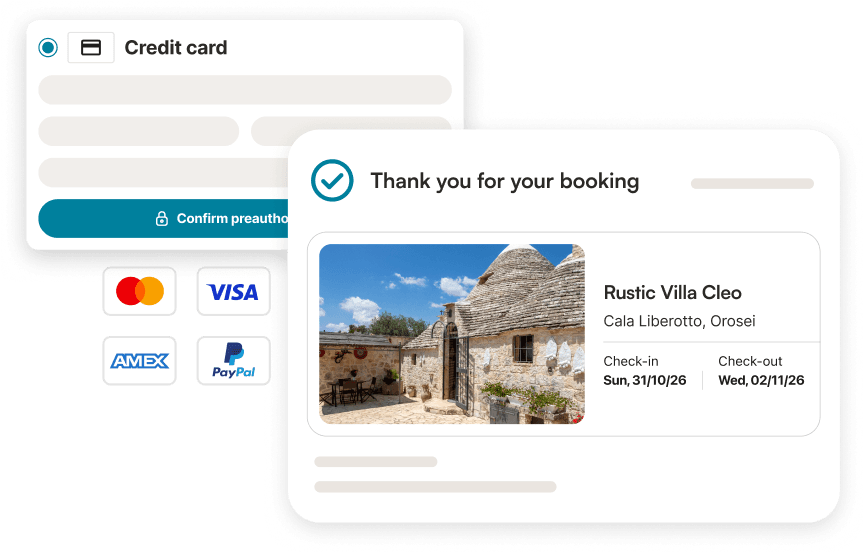This screenshot has width=864, height=552.
Task: Click the VISA payment logo
Action: [234, 291]
